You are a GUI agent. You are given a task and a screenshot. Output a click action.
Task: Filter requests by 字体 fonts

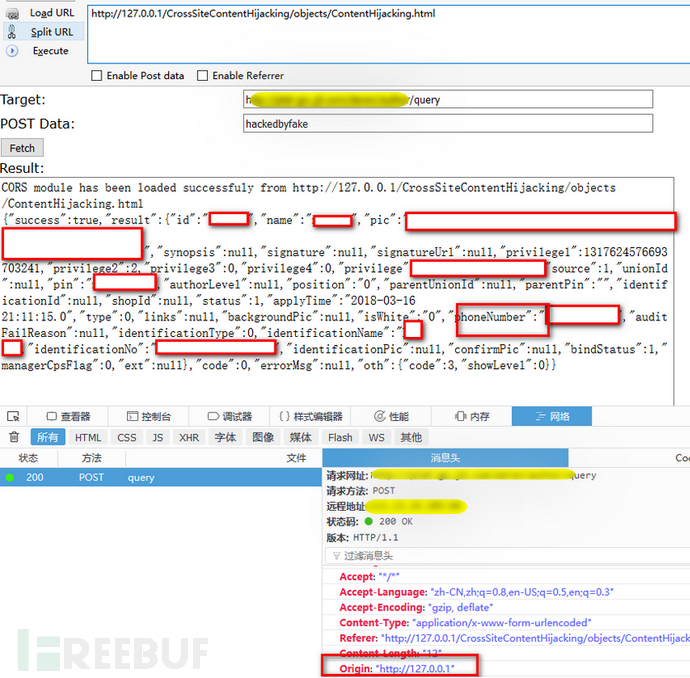click(x=225, y=437)
